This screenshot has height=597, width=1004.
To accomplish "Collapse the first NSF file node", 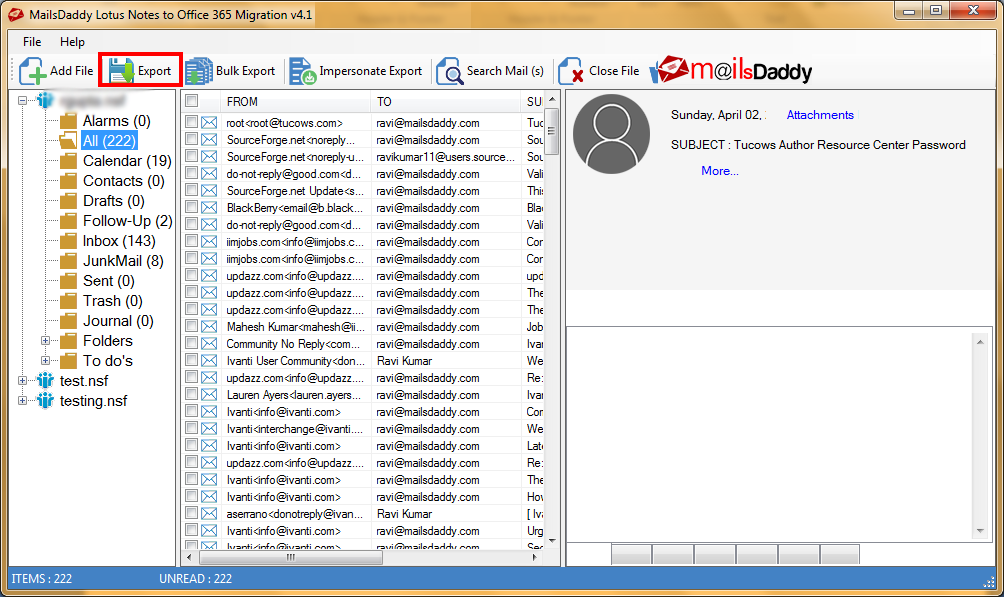I will coord(22,101).
